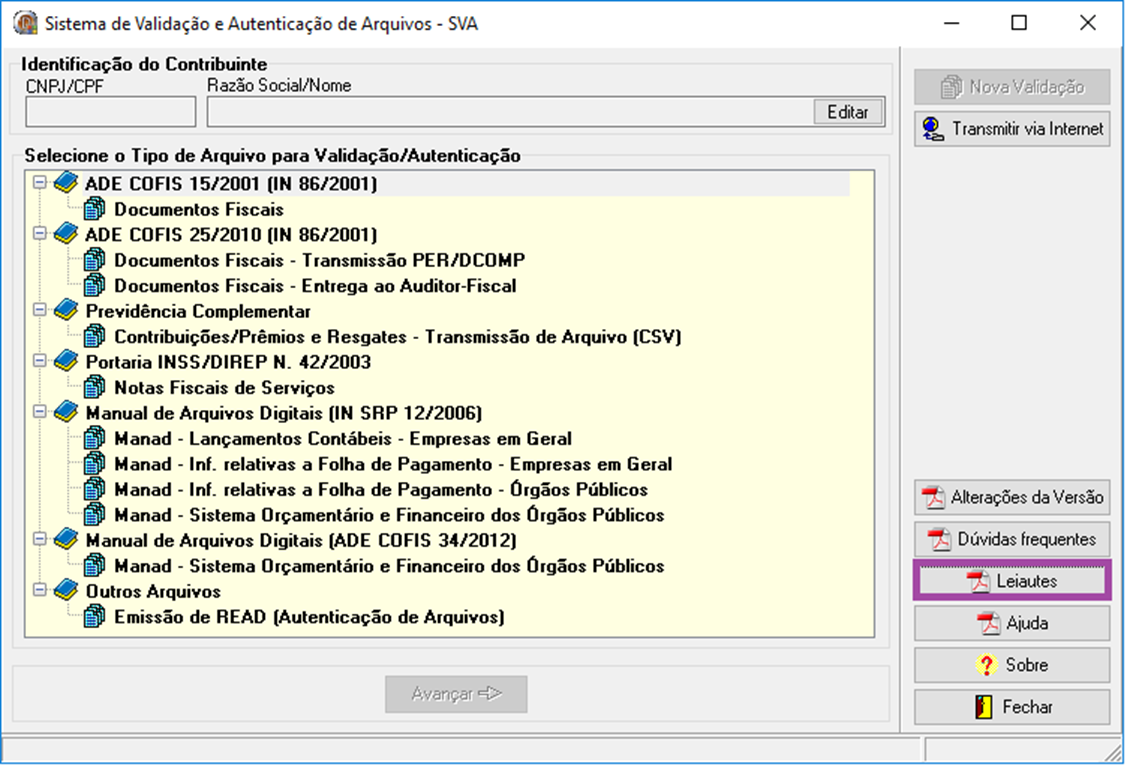Click the document icon beside Emissão de READ
Viewport: 1130px width, 770px height.
click(95, 616)
